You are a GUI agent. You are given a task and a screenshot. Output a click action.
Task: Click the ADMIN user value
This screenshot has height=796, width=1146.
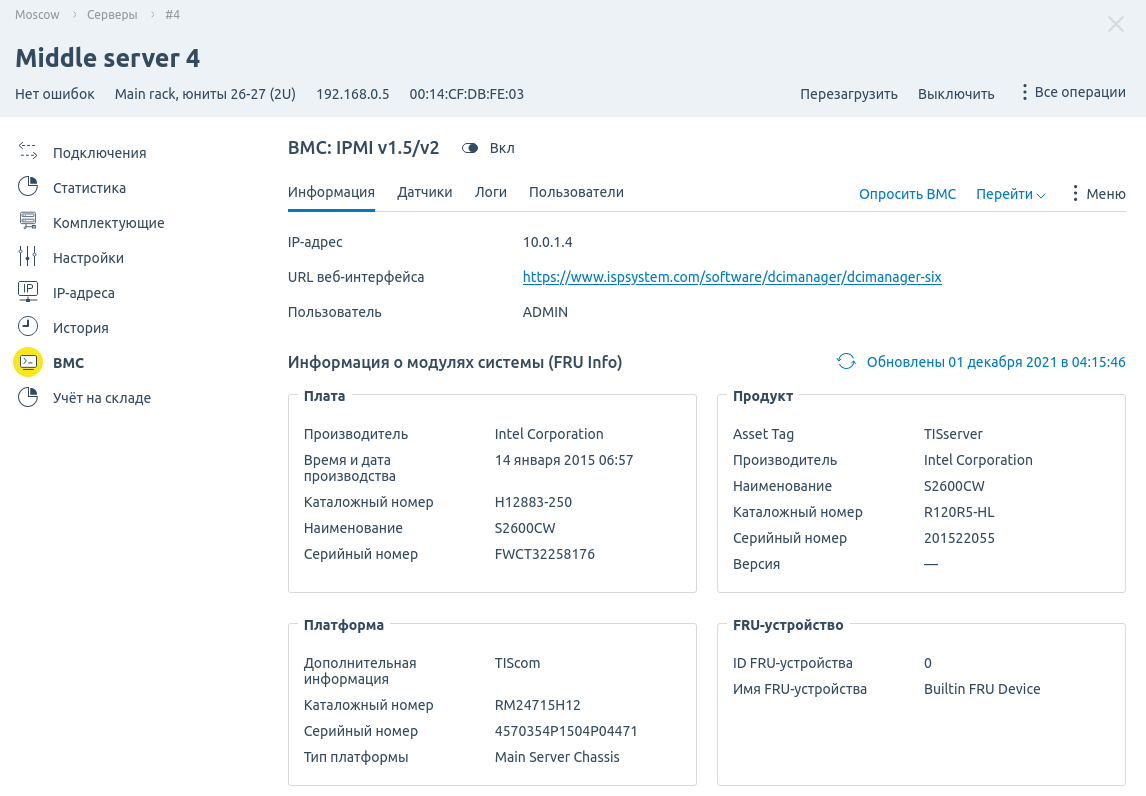pos(545,312)
